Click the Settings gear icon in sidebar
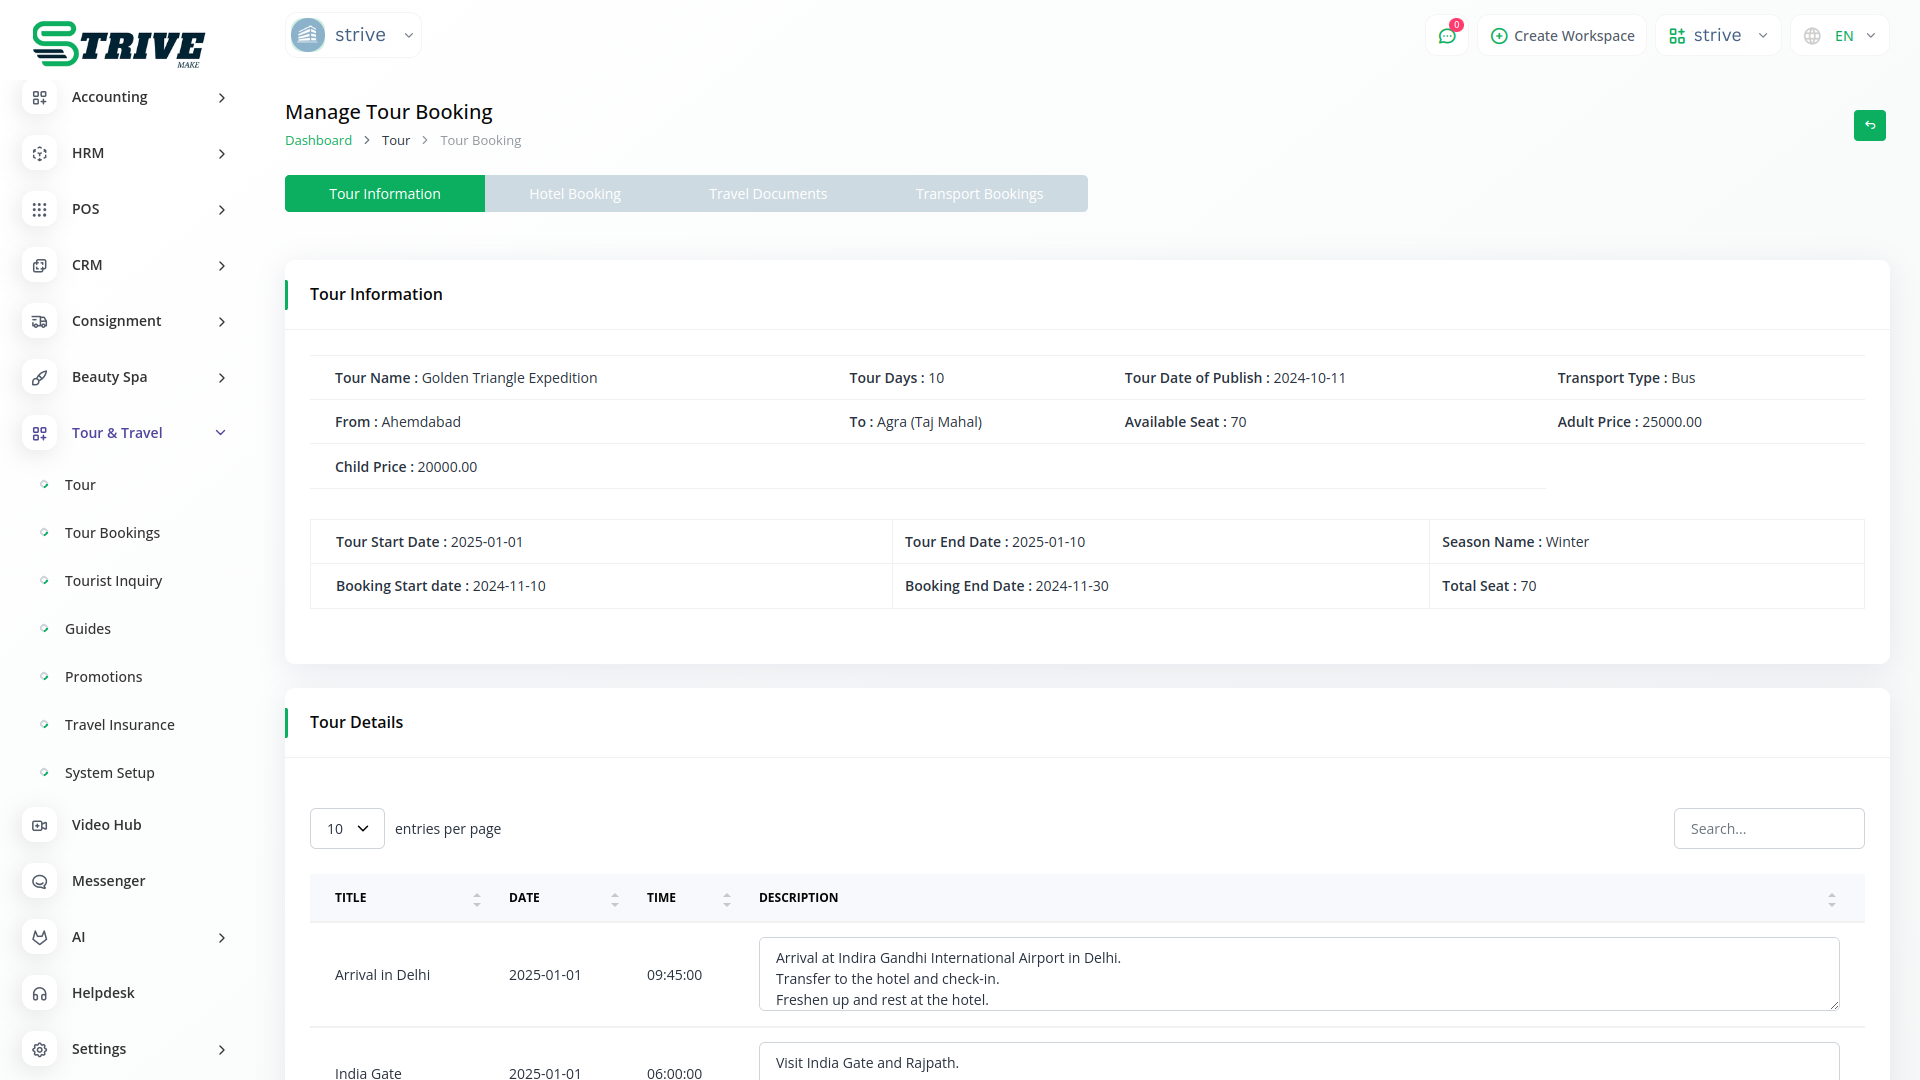The width and height of the screenshot is (1920, 1080). 39,1049
